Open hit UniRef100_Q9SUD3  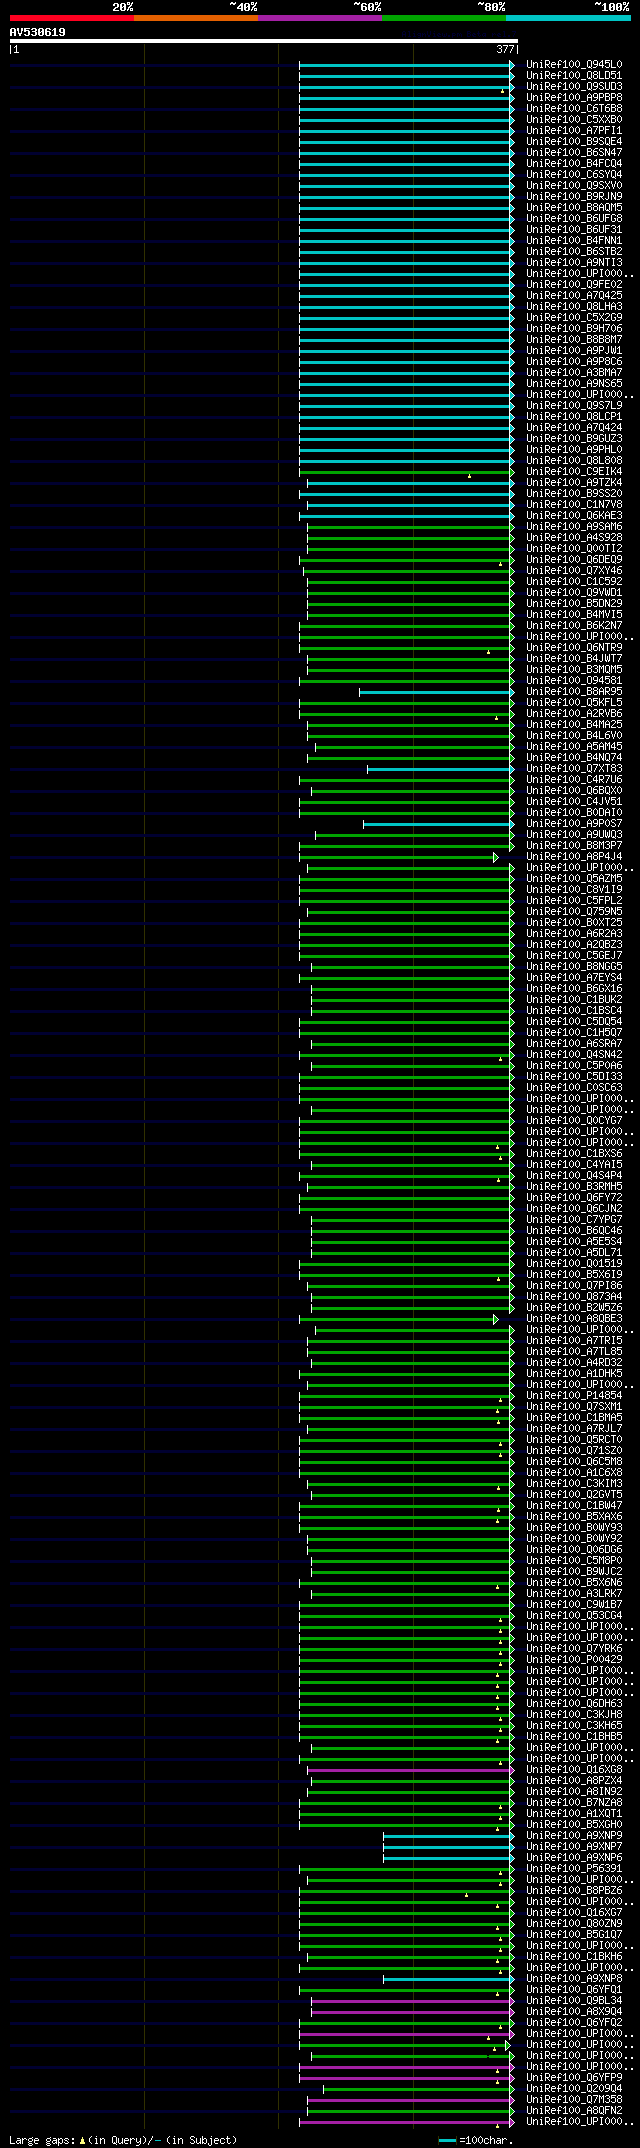[x=574, y=86]
